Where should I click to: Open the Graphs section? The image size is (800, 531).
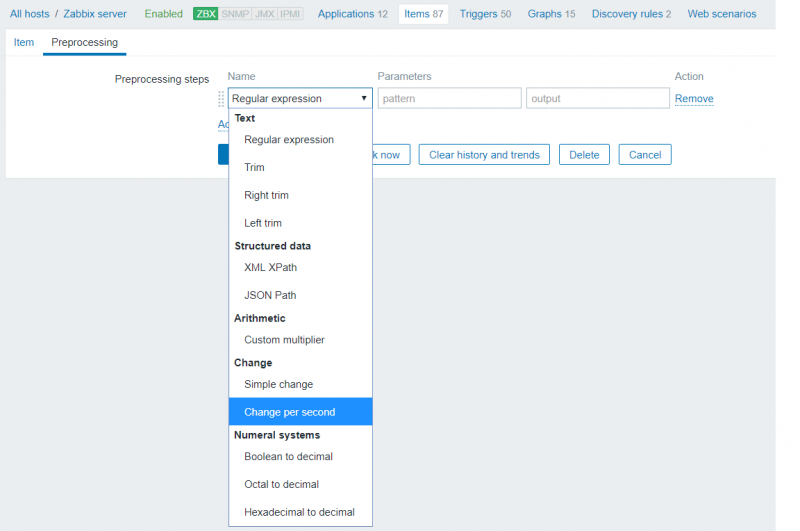point(551,14)
